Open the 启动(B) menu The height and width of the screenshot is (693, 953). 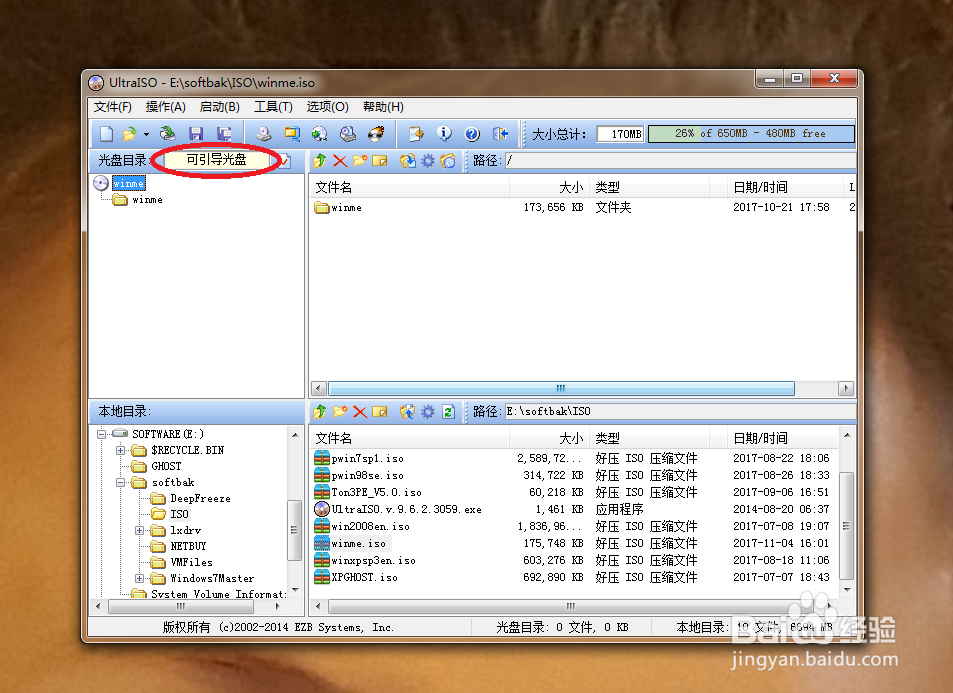219,107
